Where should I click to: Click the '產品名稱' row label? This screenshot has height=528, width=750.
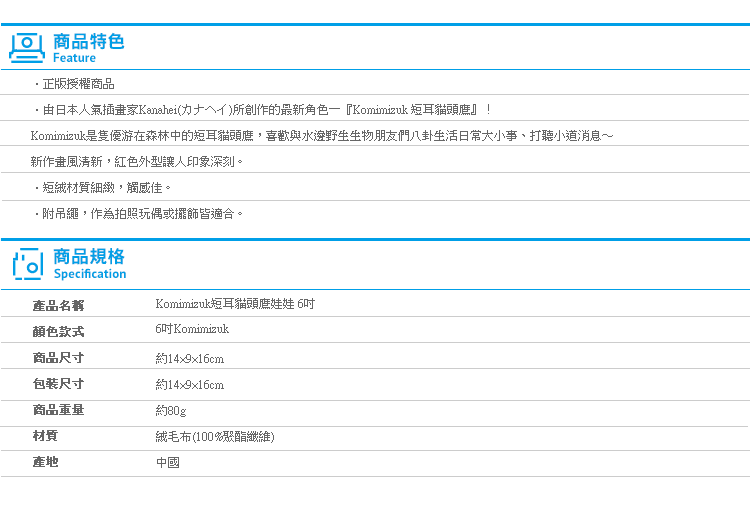58,306
